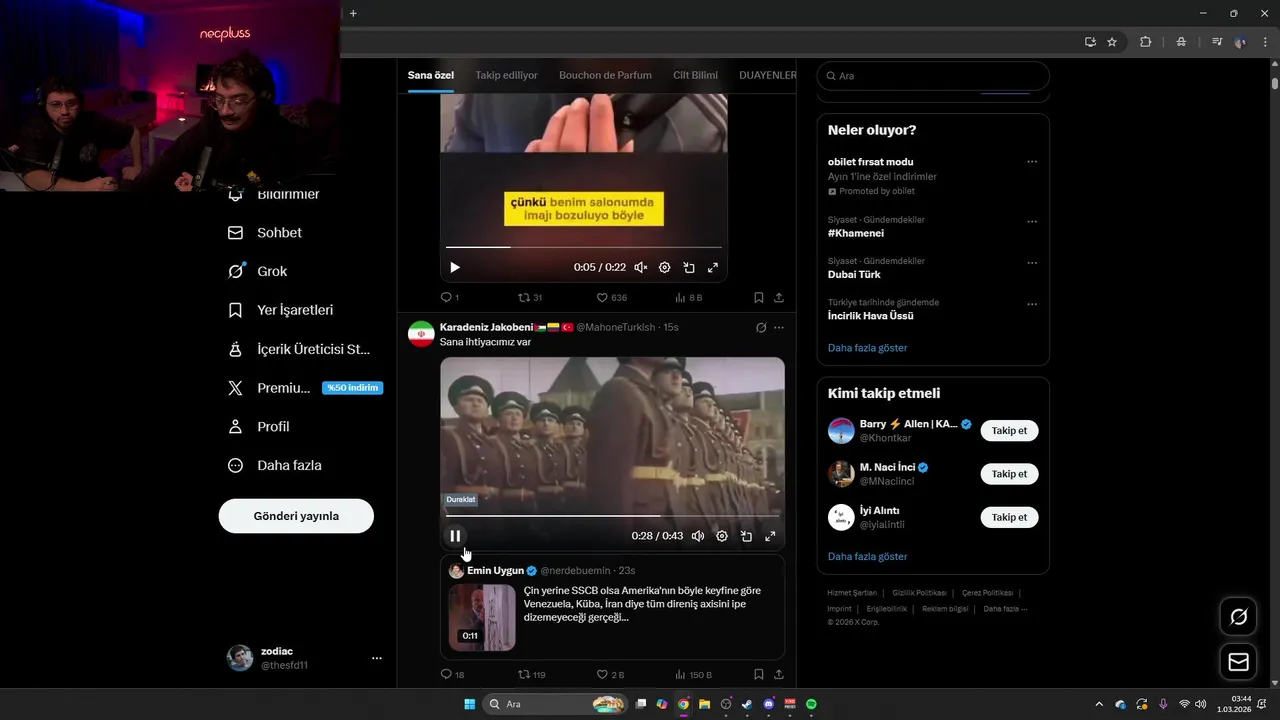The width and height of the screenshot is (1280, 720).
Task: Seek on the parade video progress bar
Action: (612, 516)
